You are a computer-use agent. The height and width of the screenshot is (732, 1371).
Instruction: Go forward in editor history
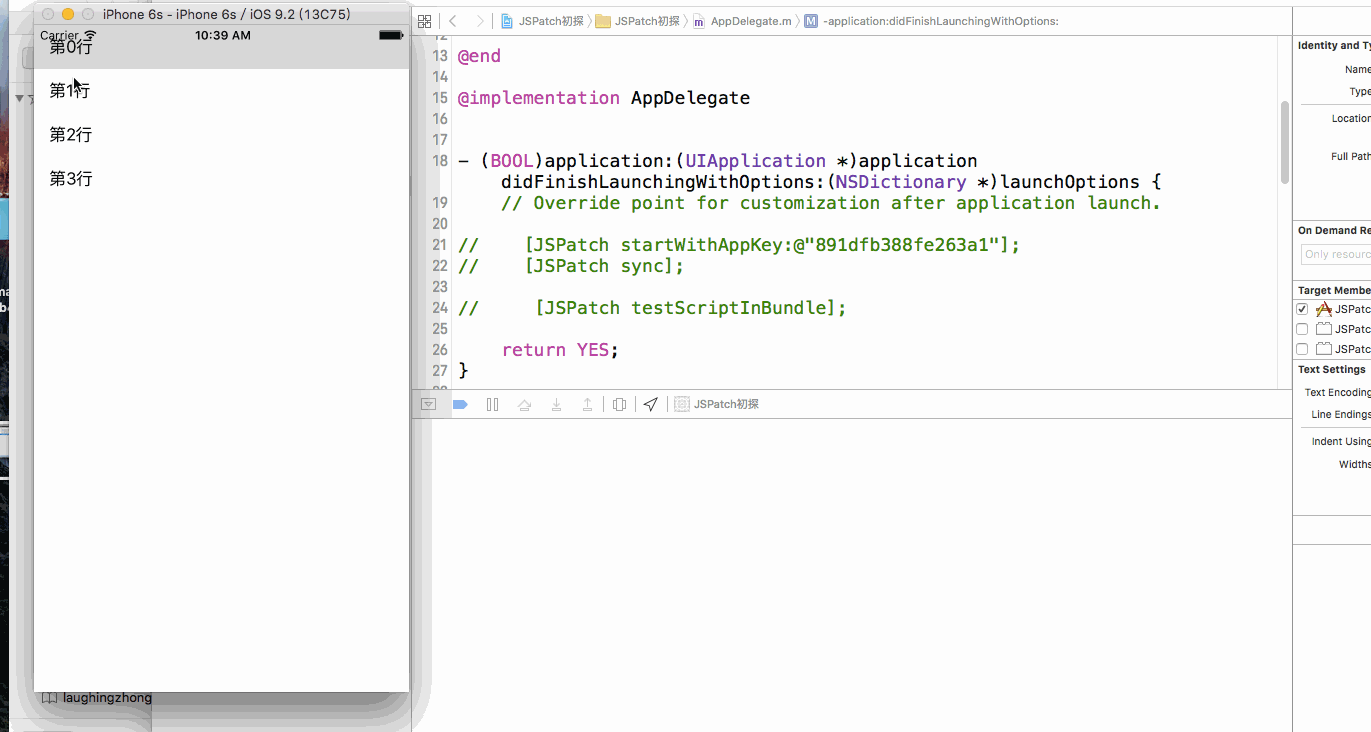pyautogui.click(x=480, y=21)
